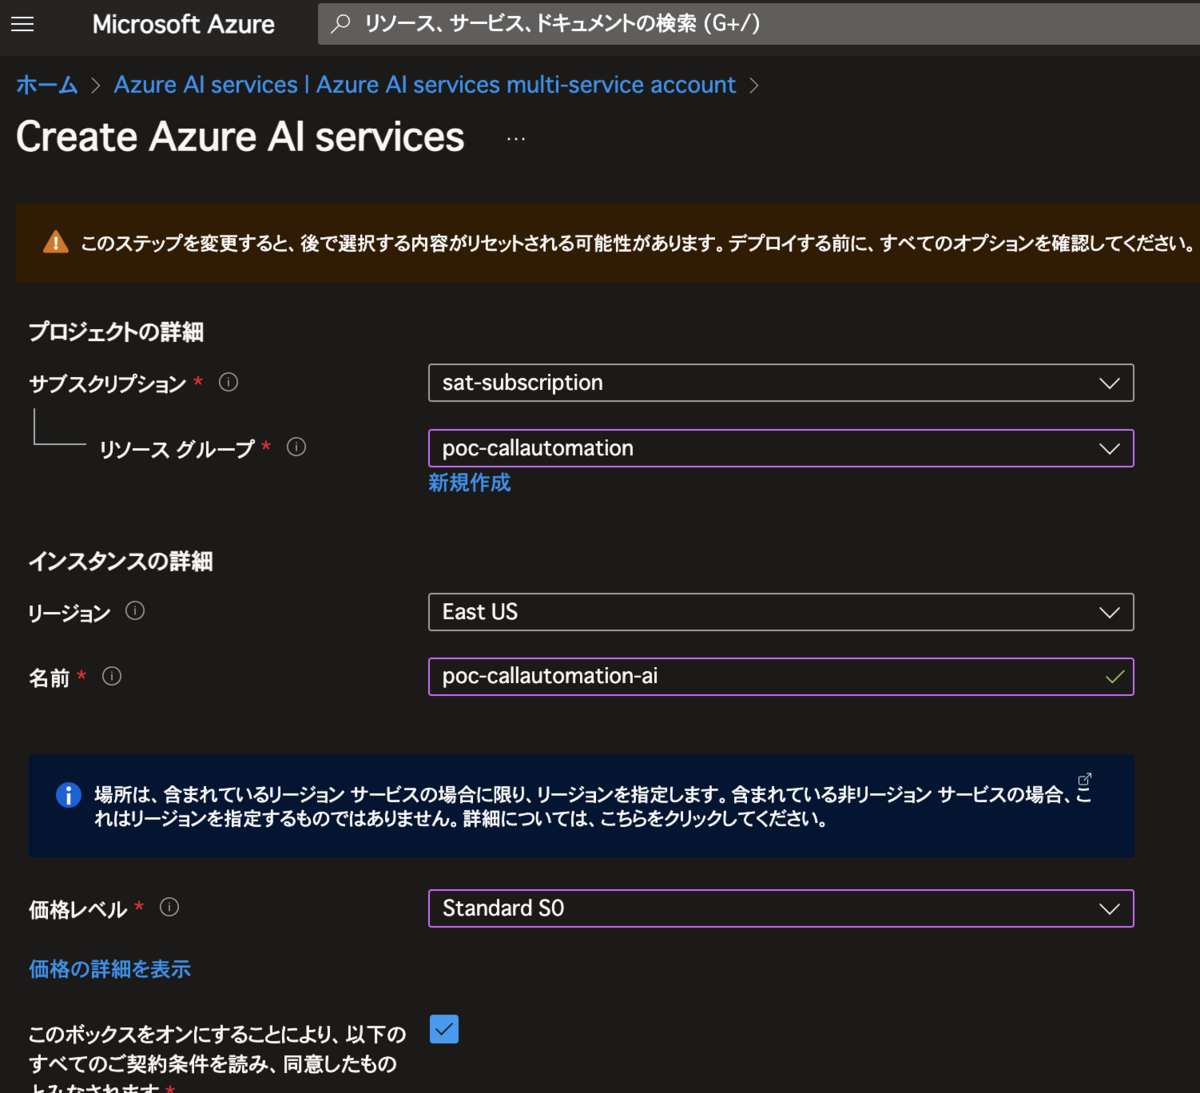This screenshot has height=1093, width=1200.
Task: Toggle the terms agreement checkbox
Action: click(444, 1029)
